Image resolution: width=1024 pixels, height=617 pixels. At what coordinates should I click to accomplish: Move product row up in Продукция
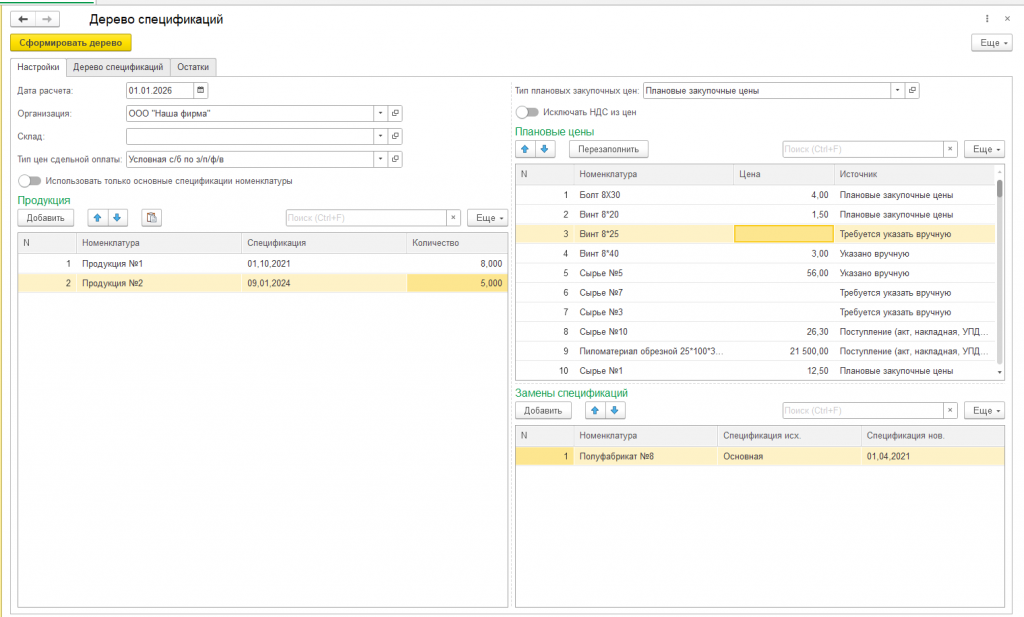[x=97, y=218]
